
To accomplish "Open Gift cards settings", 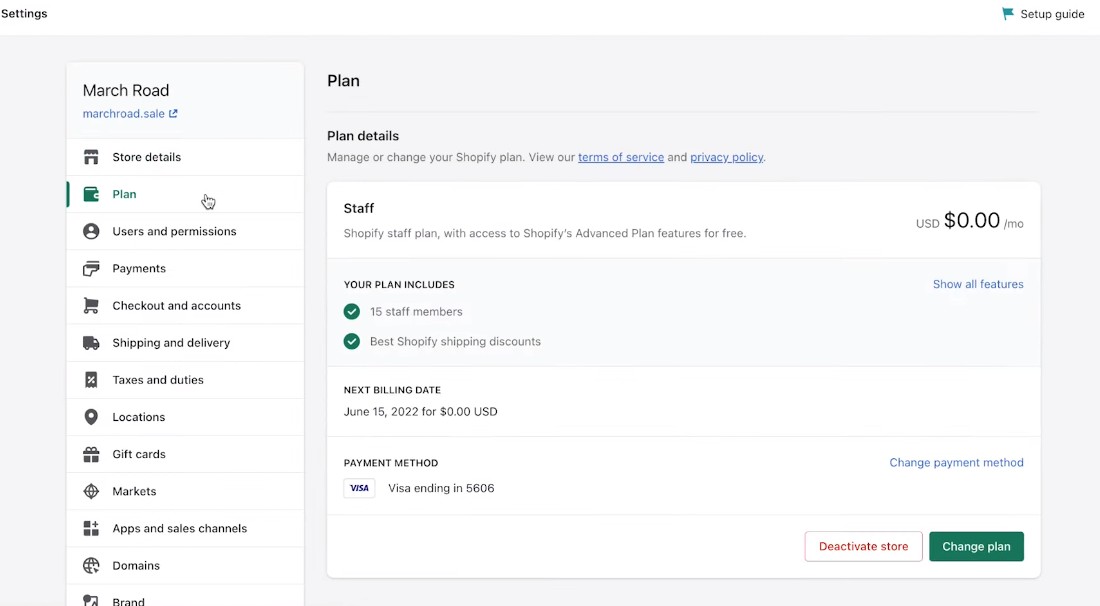I will pyautogui.click(x=185, y=454).
